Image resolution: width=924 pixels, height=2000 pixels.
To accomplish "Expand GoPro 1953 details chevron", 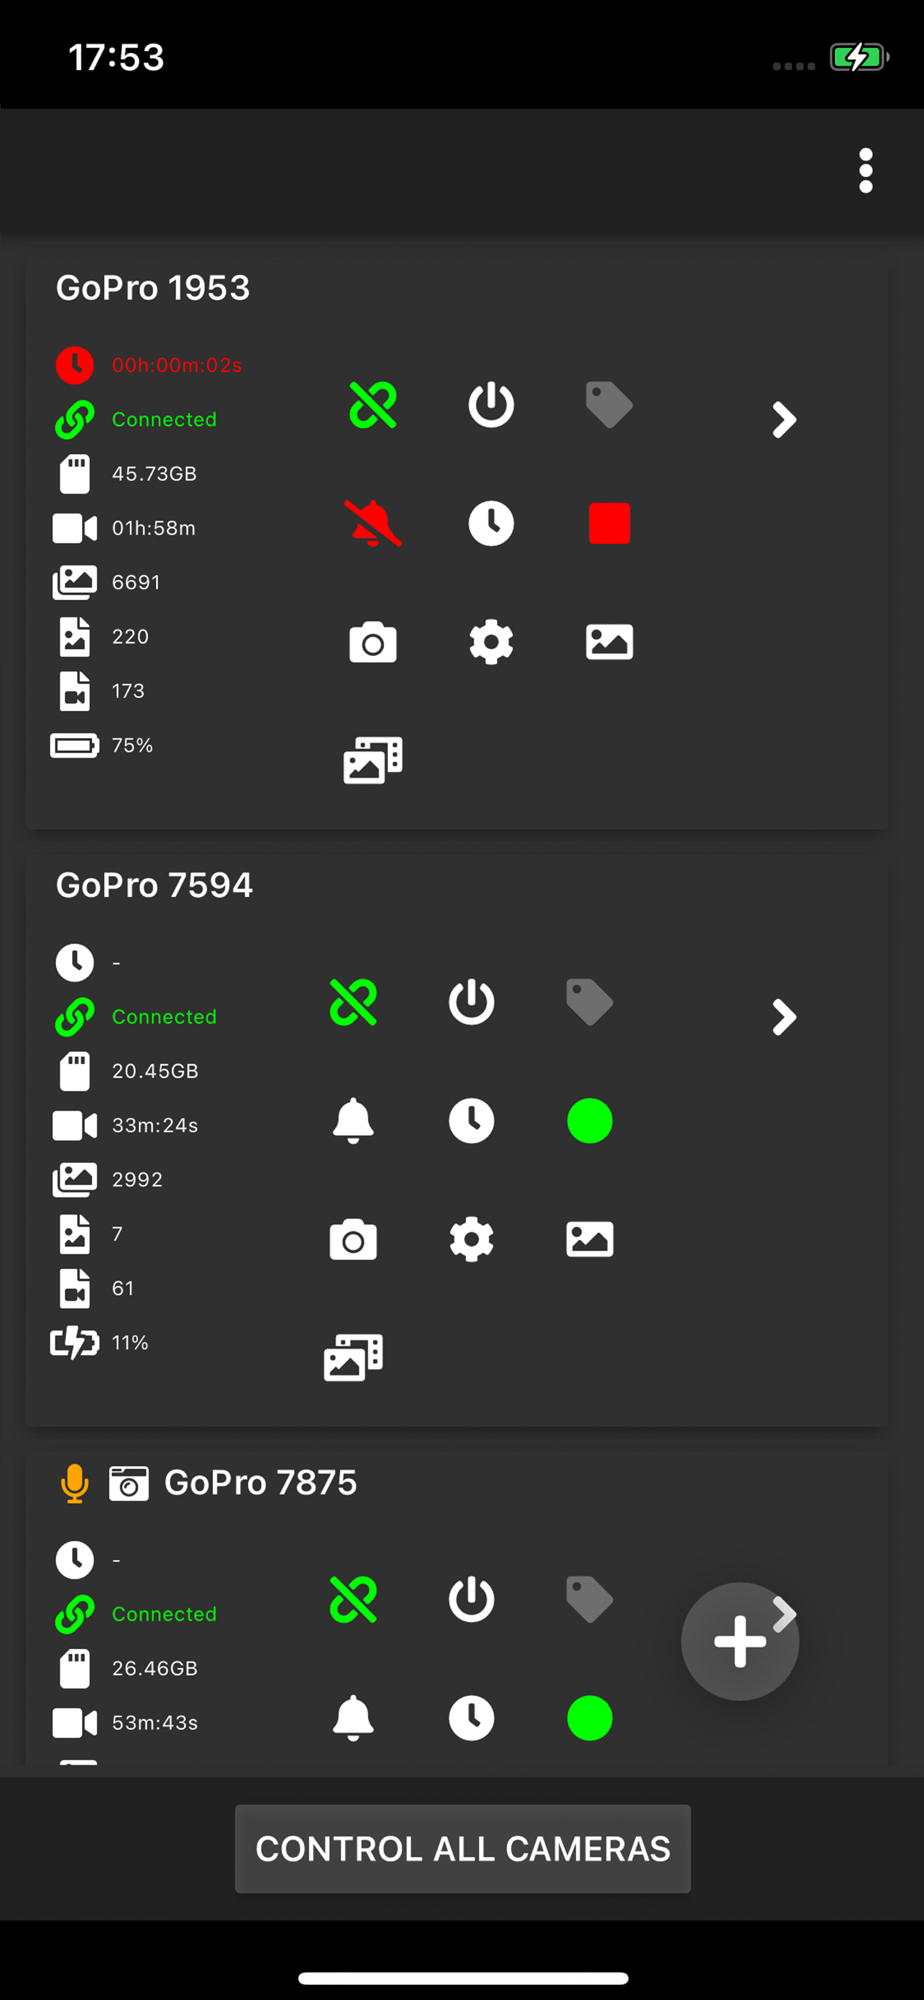I will tap(784, 420).
